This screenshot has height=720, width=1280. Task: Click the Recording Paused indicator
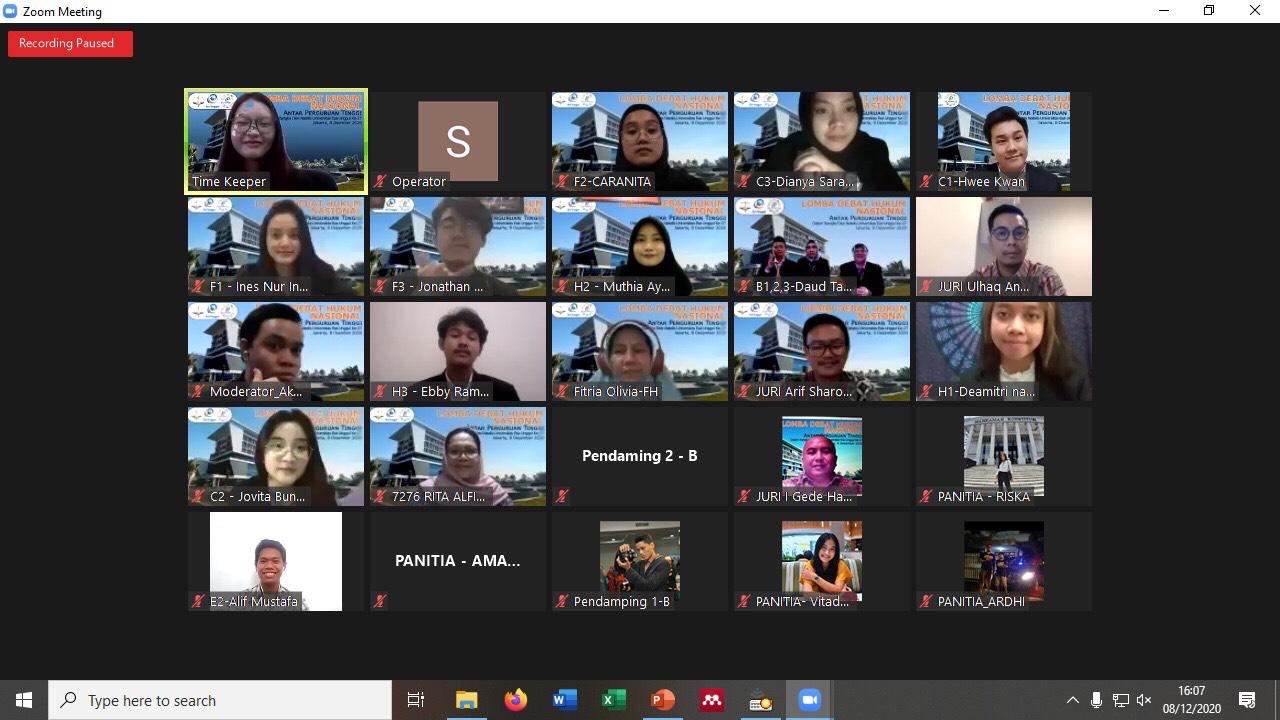click(70, 43)
